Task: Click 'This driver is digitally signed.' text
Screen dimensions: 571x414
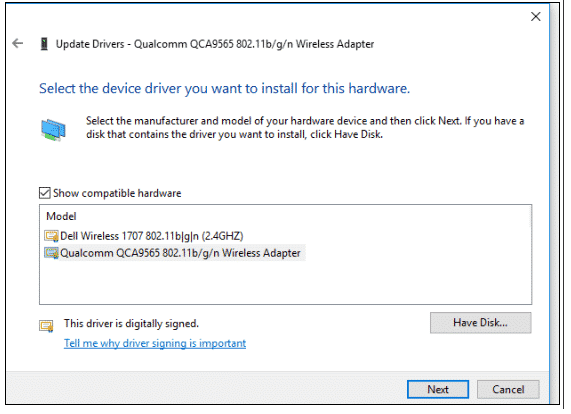Action: click(131, 323)
